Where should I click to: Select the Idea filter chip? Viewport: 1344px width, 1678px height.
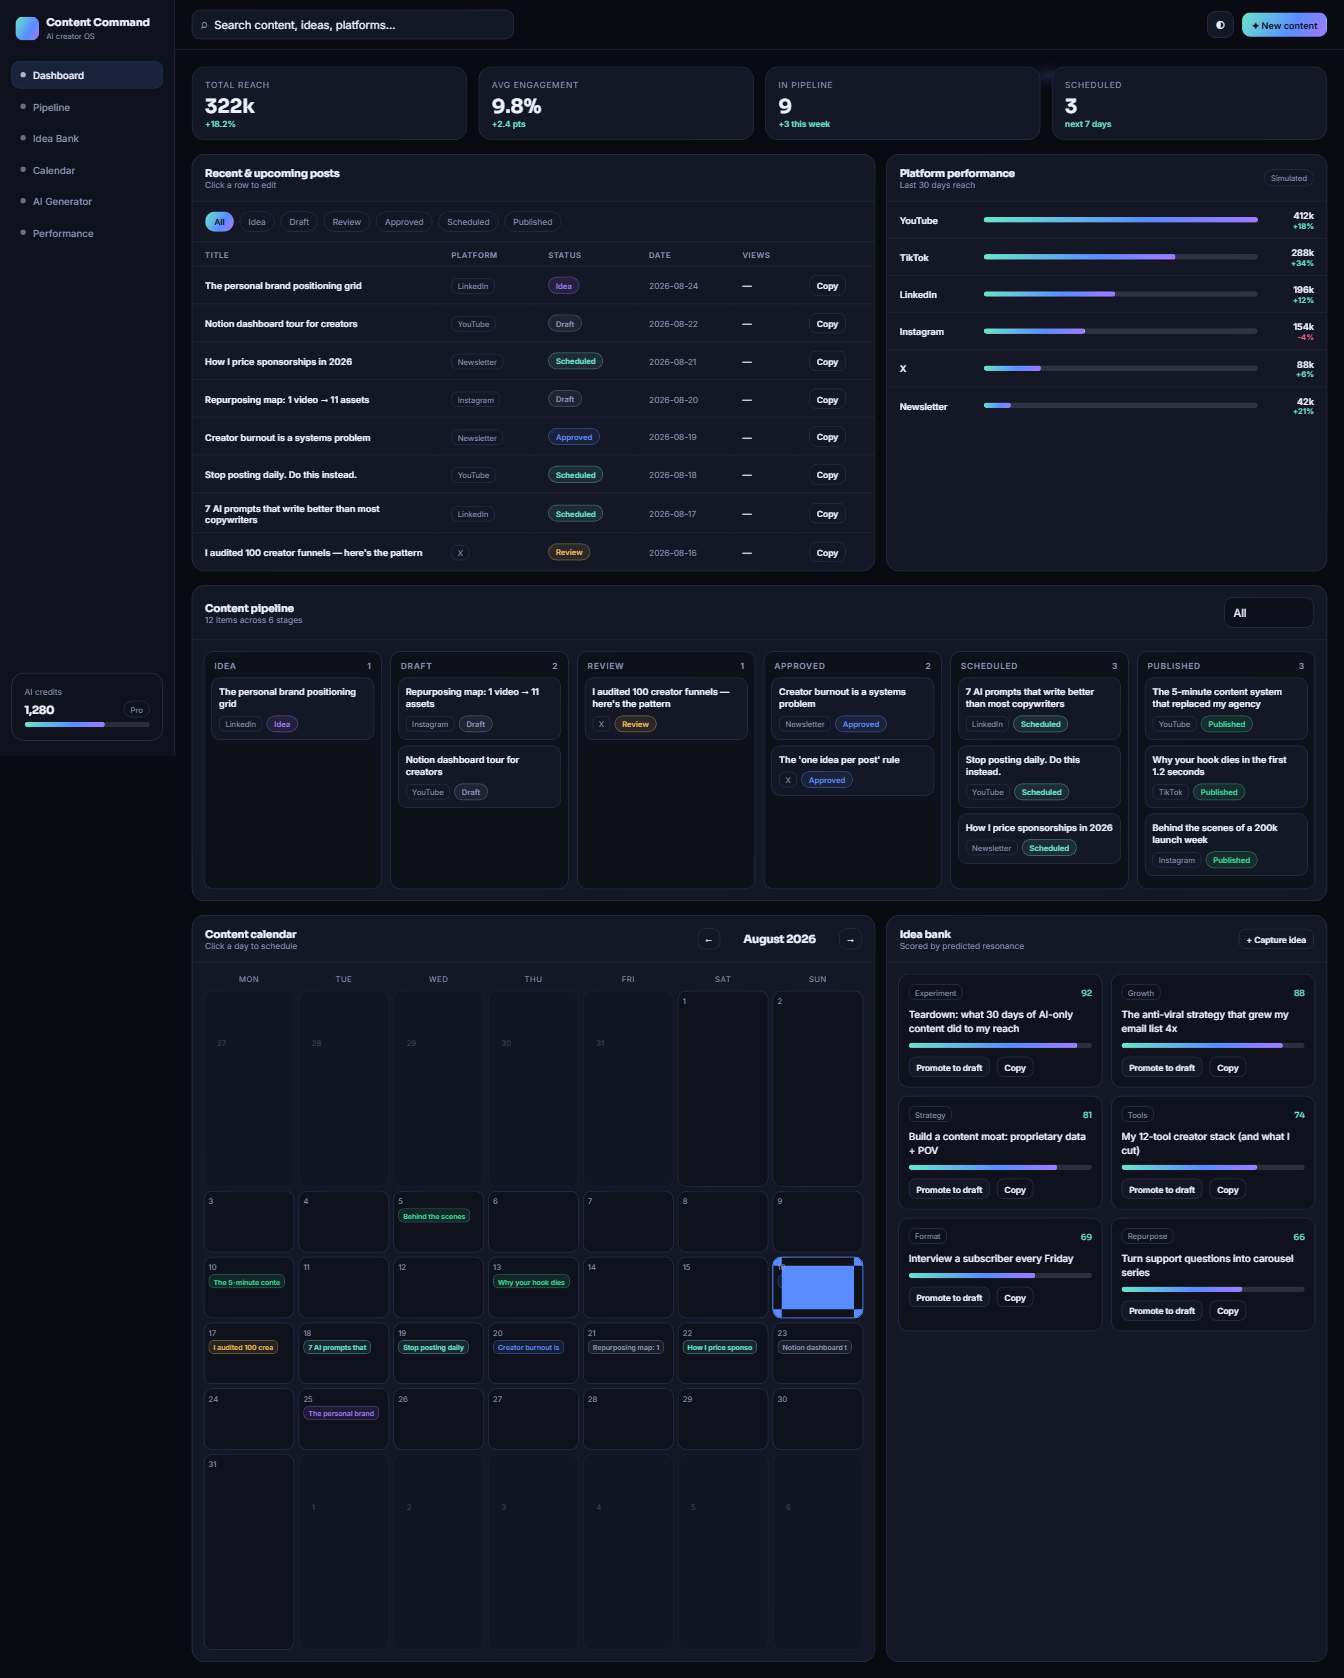[x=257, y=222]
